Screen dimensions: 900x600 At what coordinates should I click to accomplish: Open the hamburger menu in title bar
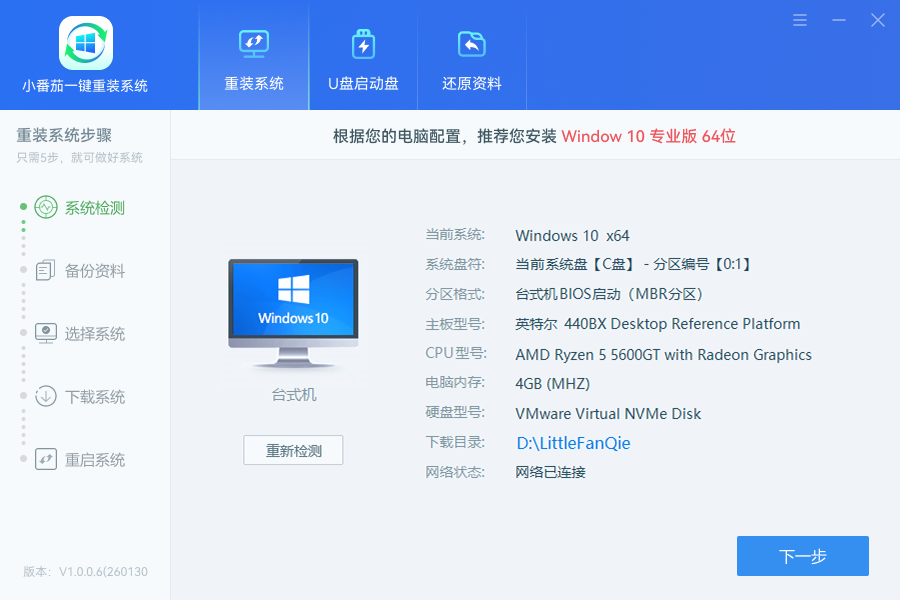tap(800, 20)
